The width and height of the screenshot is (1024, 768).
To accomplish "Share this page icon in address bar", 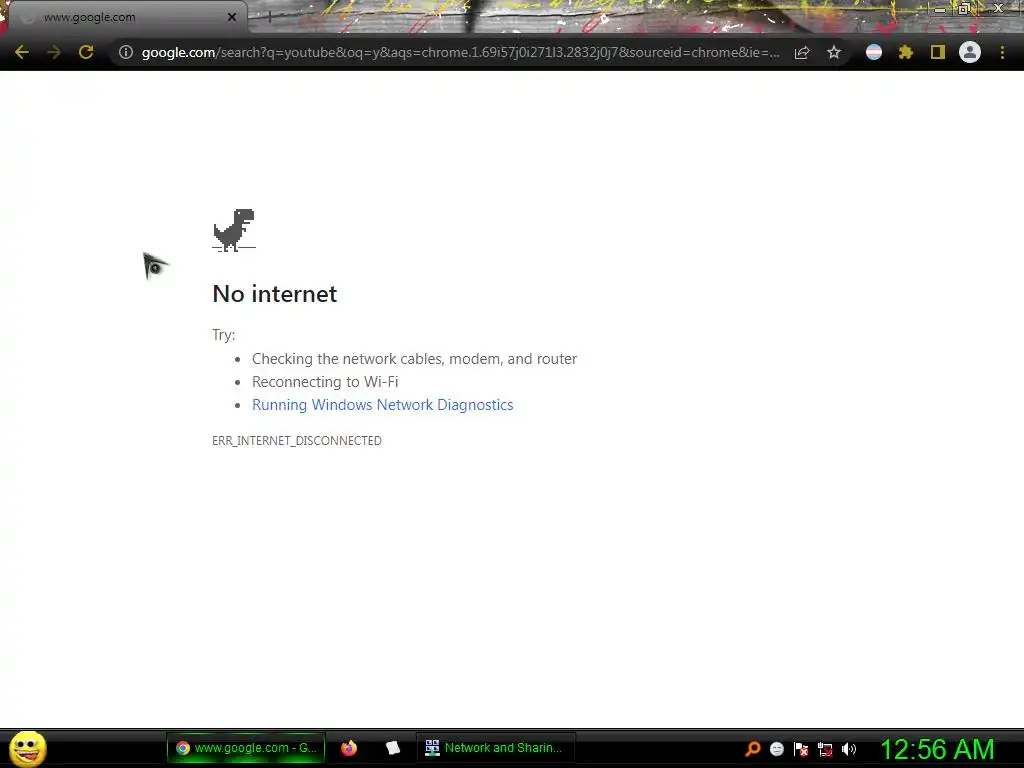I will (802, 52).
